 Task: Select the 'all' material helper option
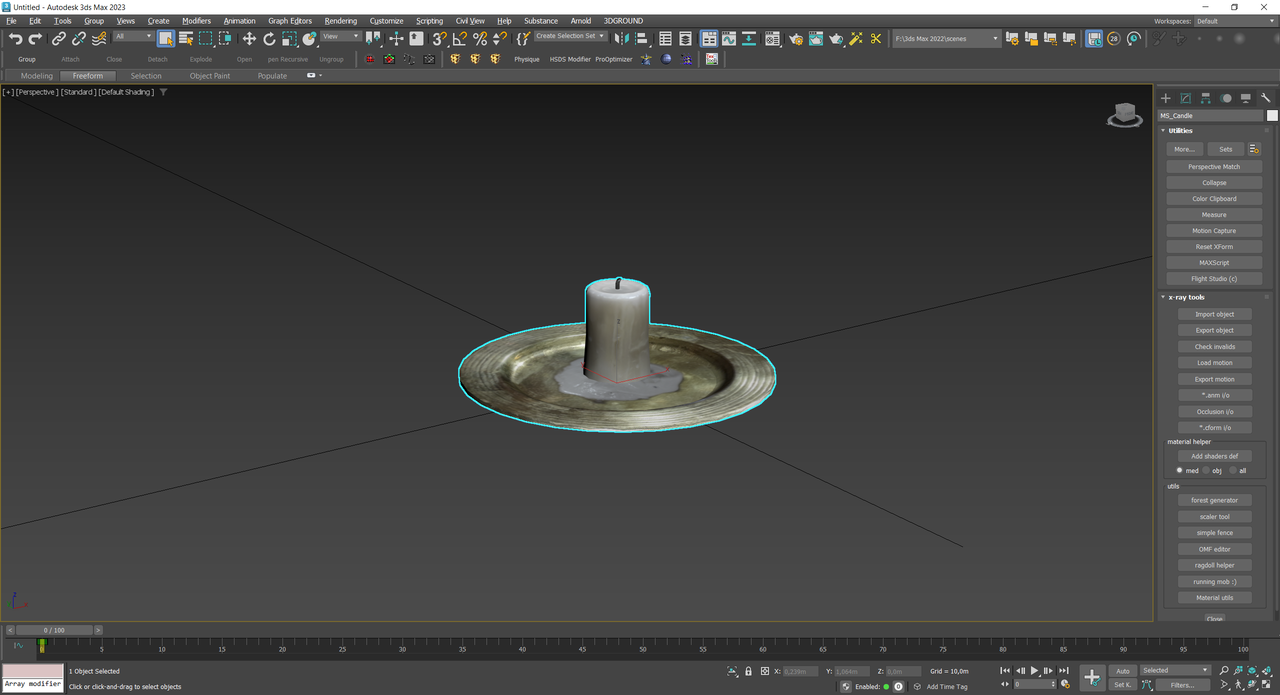pyautogui.click(x=1233, y=470)
